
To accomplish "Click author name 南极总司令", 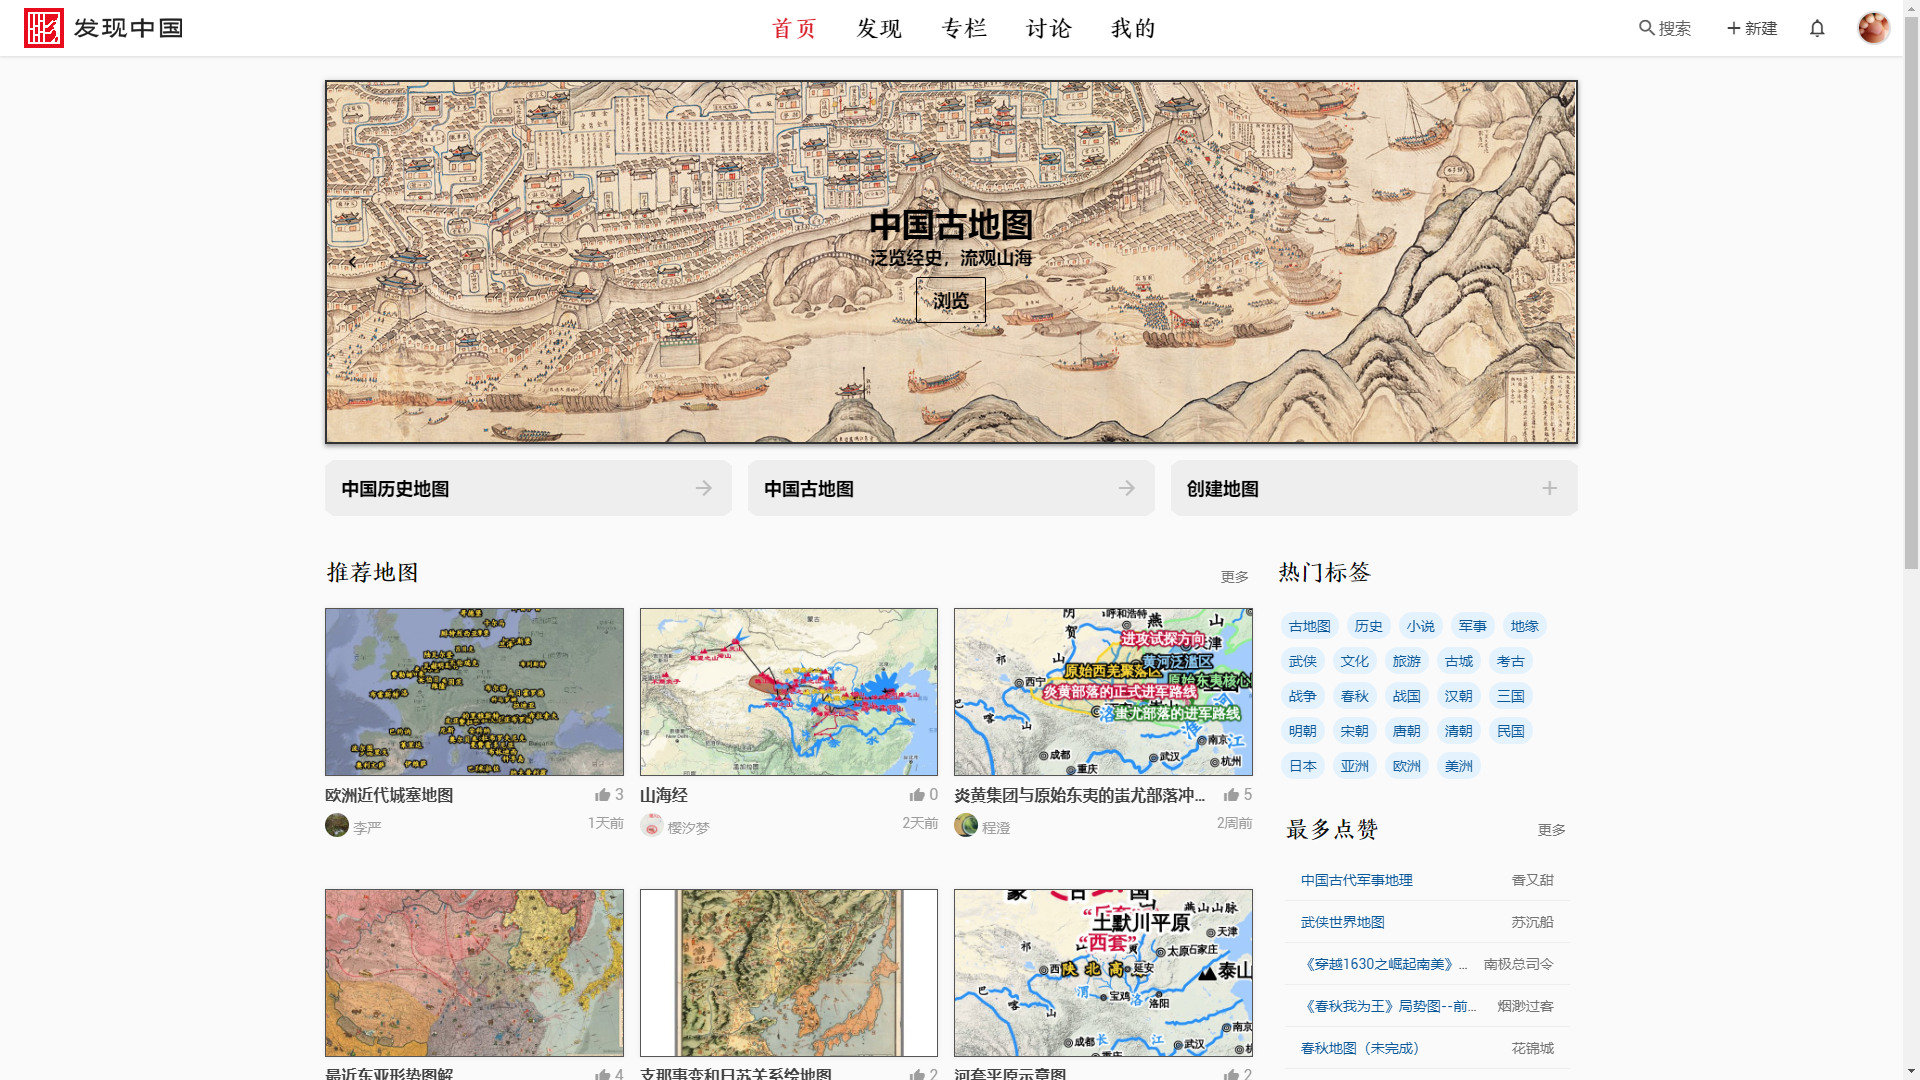I will pos(1518,964).
